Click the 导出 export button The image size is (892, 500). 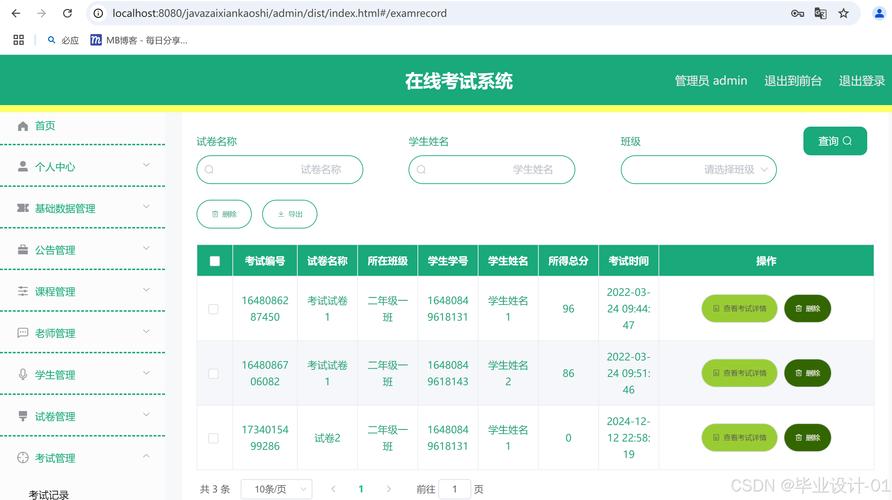290,214
